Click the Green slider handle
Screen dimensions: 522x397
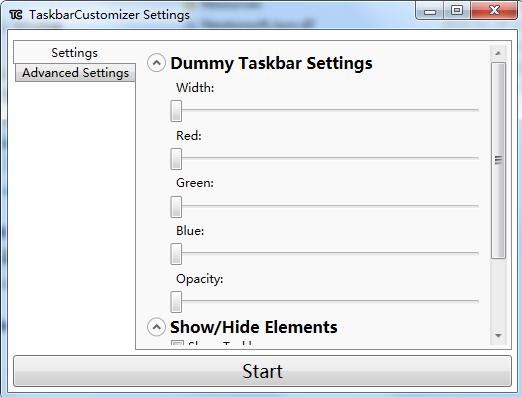[x=176, y=207]
